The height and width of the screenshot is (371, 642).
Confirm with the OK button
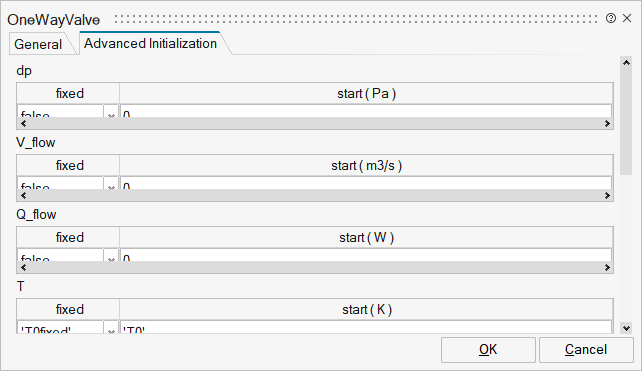488,350
